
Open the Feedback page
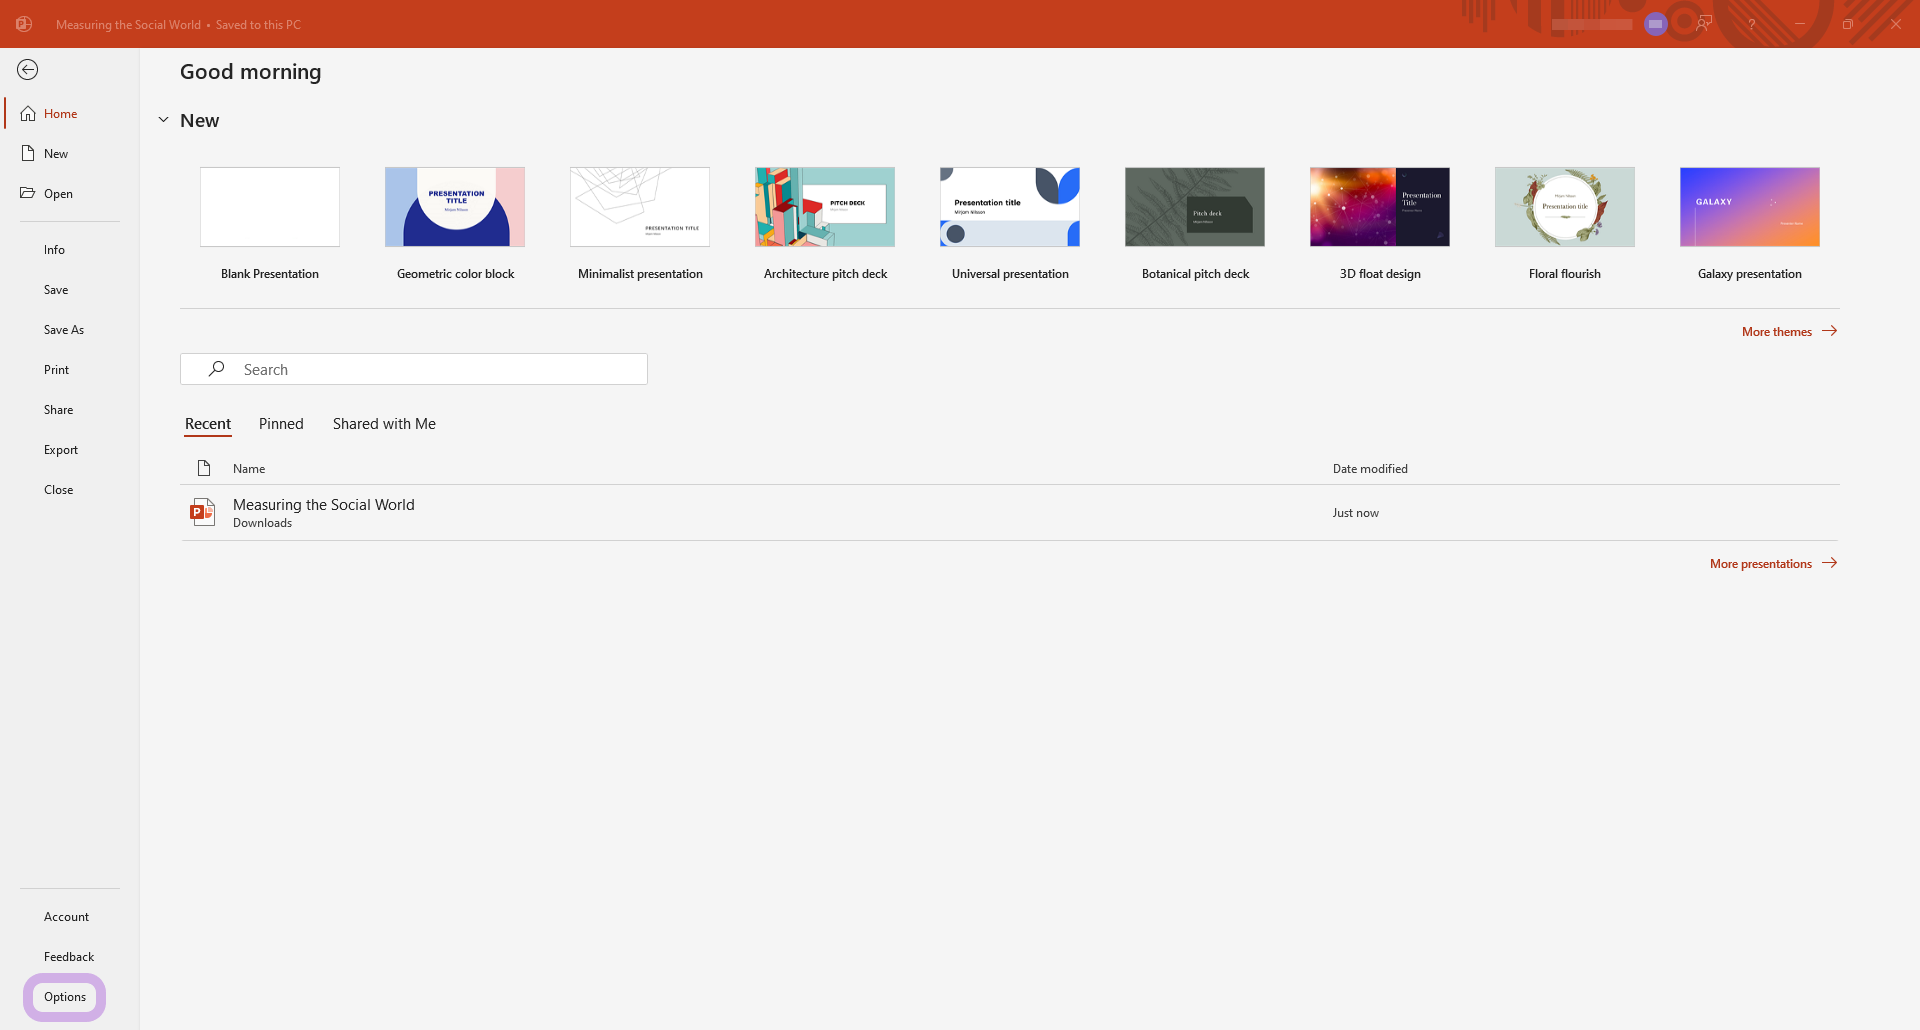70,957
